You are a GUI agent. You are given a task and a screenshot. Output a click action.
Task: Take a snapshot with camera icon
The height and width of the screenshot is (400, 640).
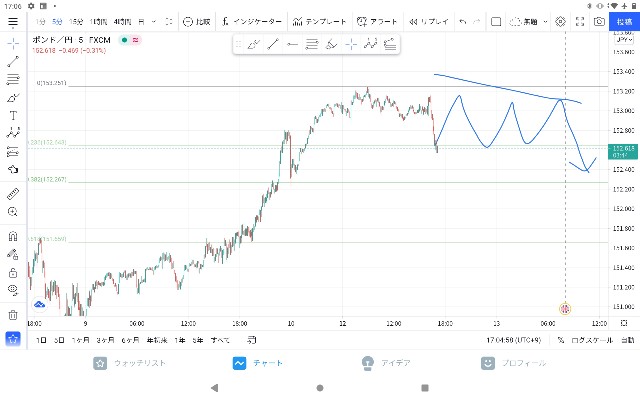click(x=599, y=22)
